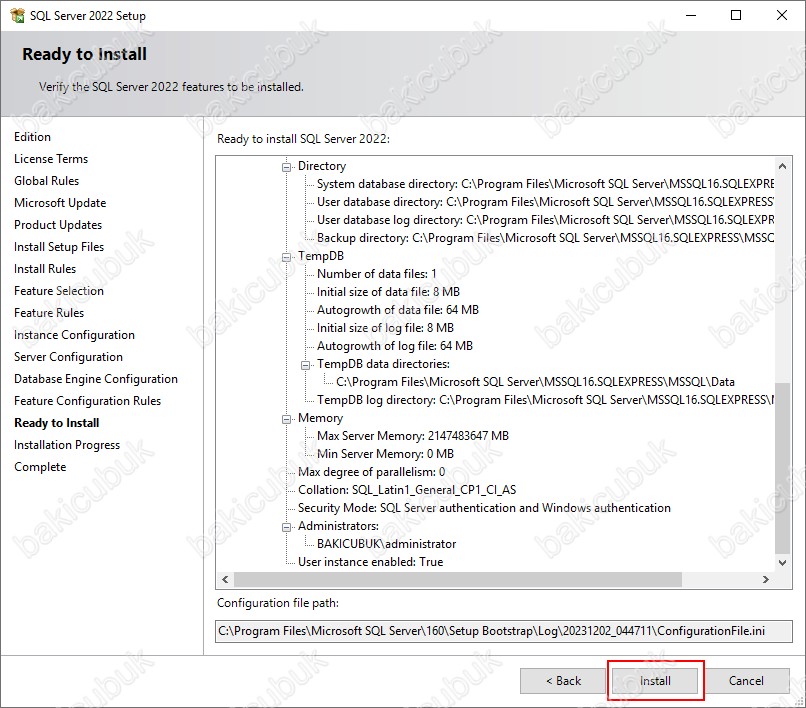Select Install Rules step
806x708 pixels.
[x=45, y=269]
